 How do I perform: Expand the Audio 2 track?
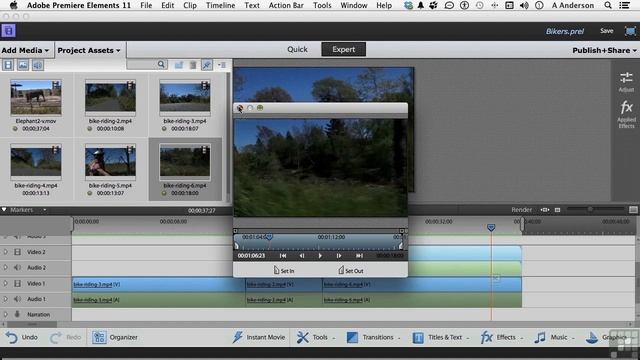click(x=5, y=268)
